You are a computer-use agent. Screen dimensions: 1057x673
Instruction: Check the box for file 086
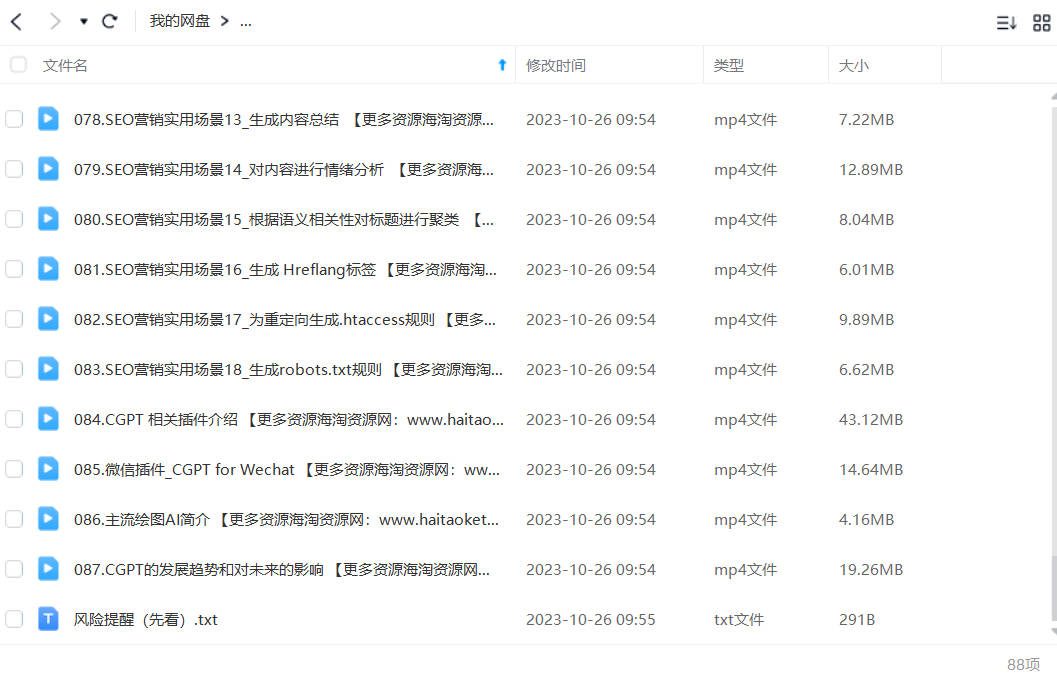click(x=14, y=519)
